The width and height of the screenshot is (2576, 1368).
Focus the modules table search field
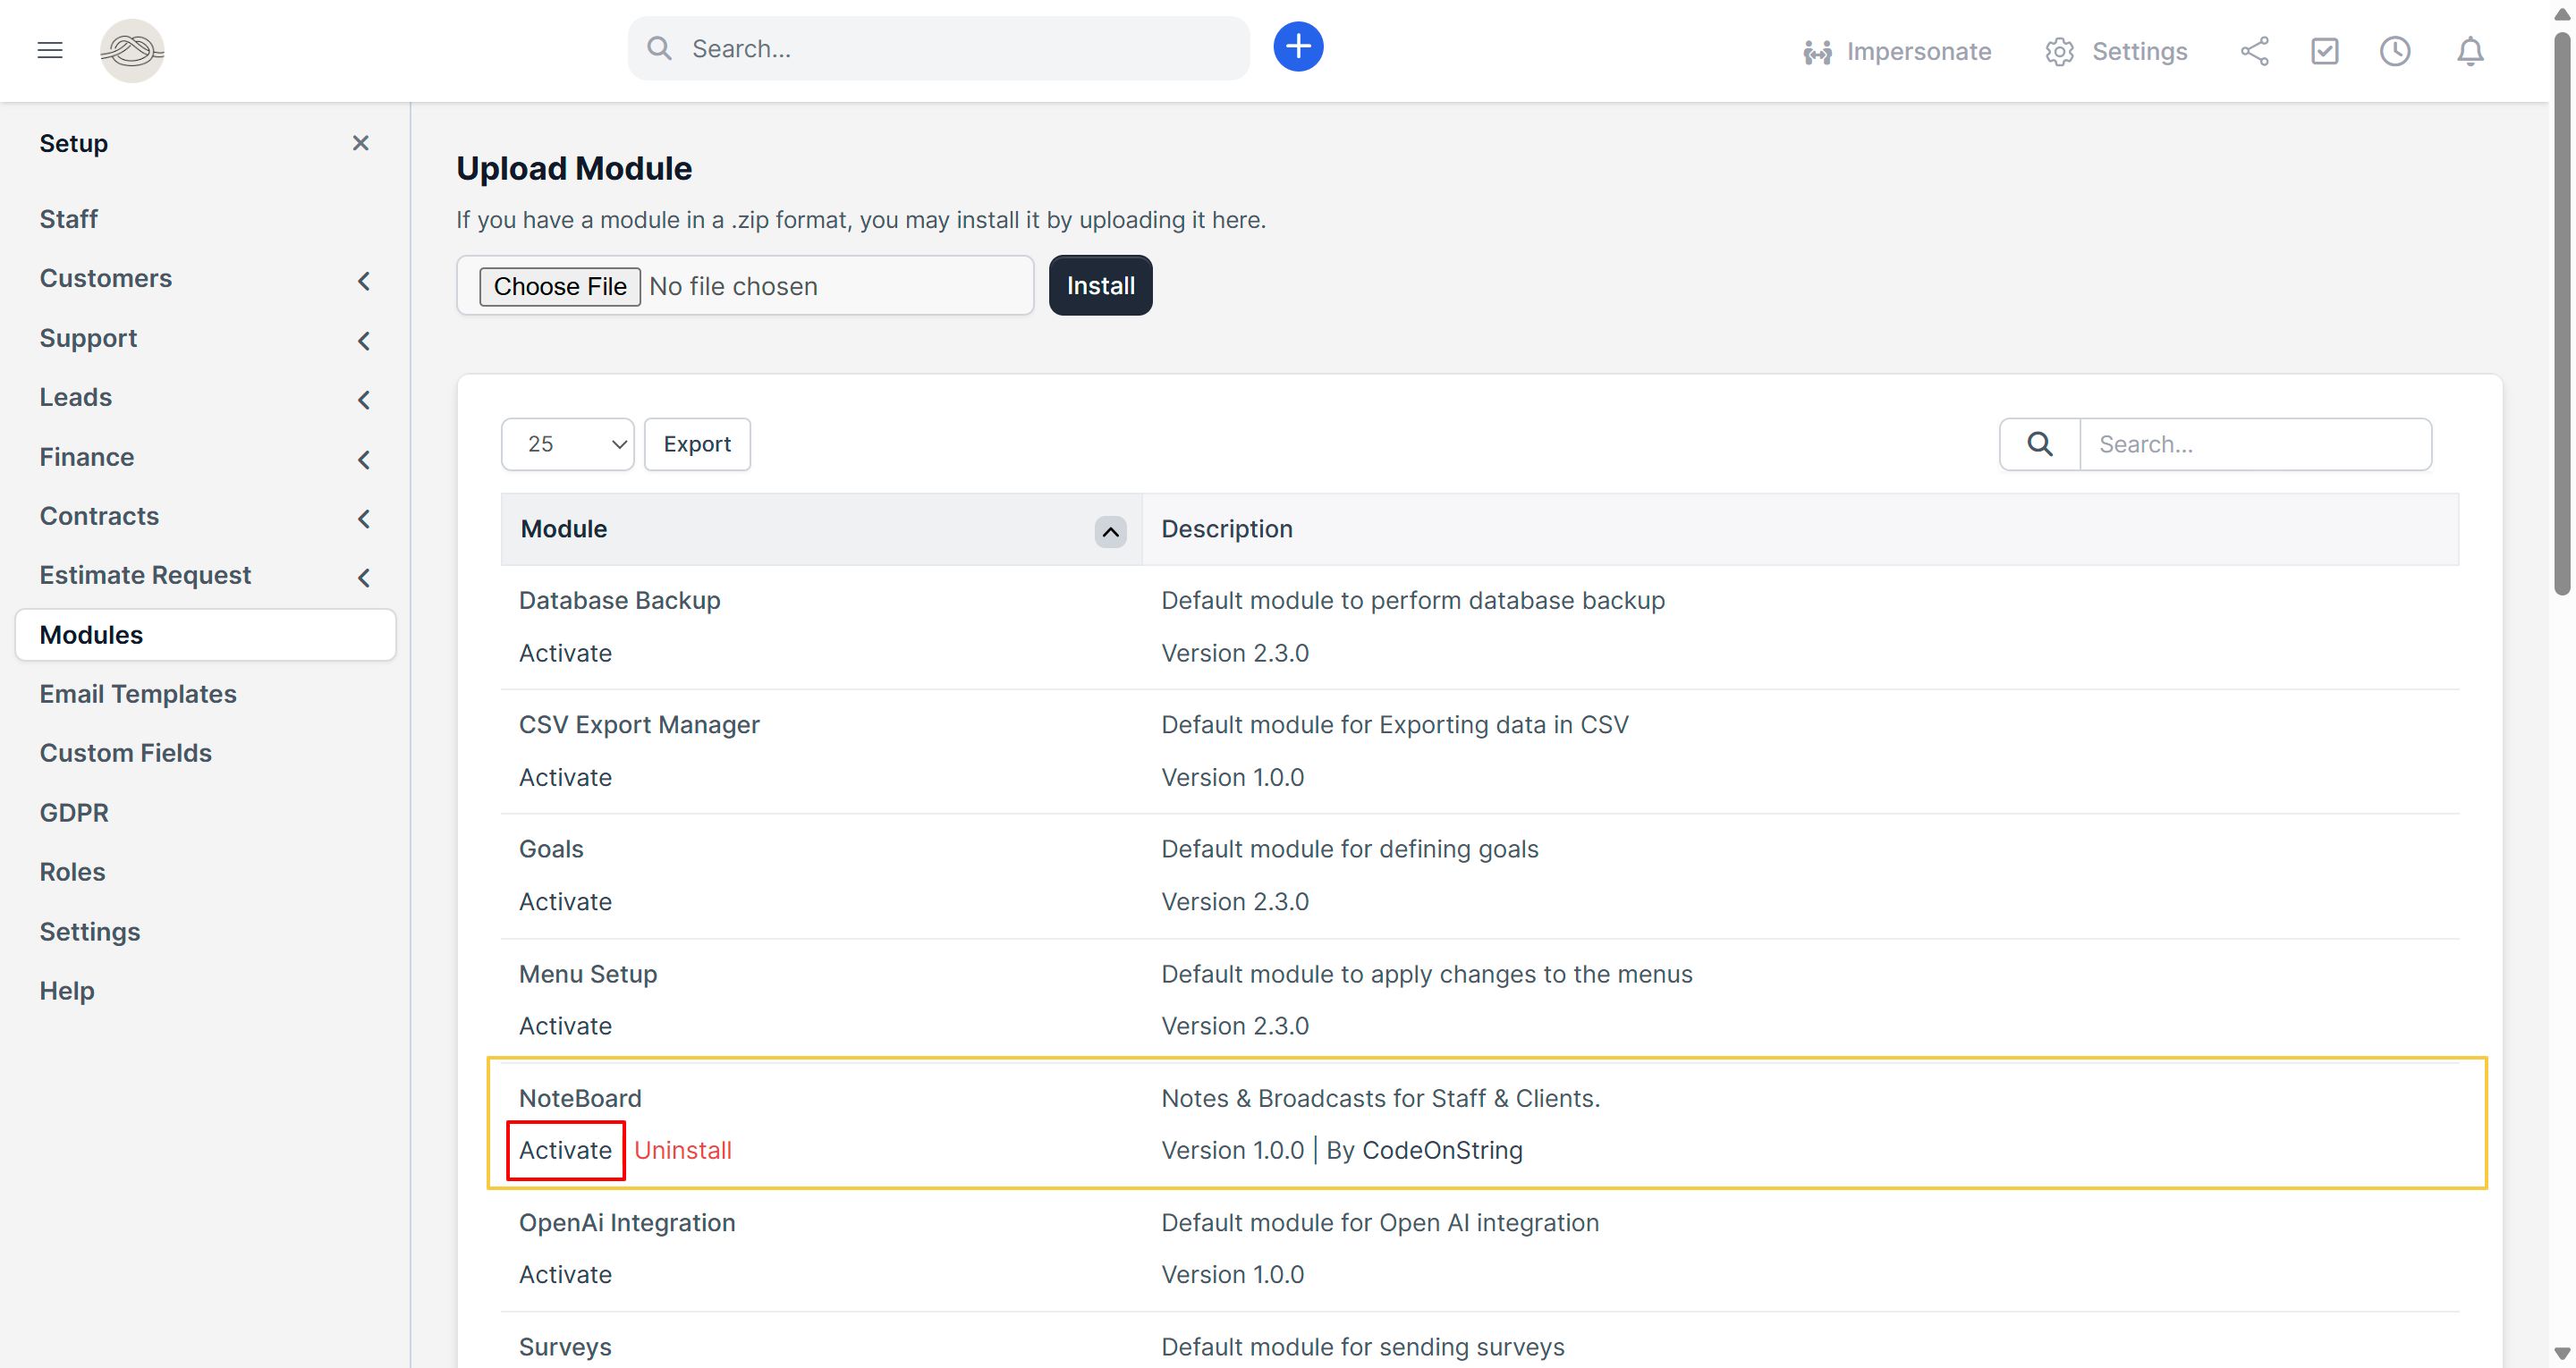(x=2254, y=444)
